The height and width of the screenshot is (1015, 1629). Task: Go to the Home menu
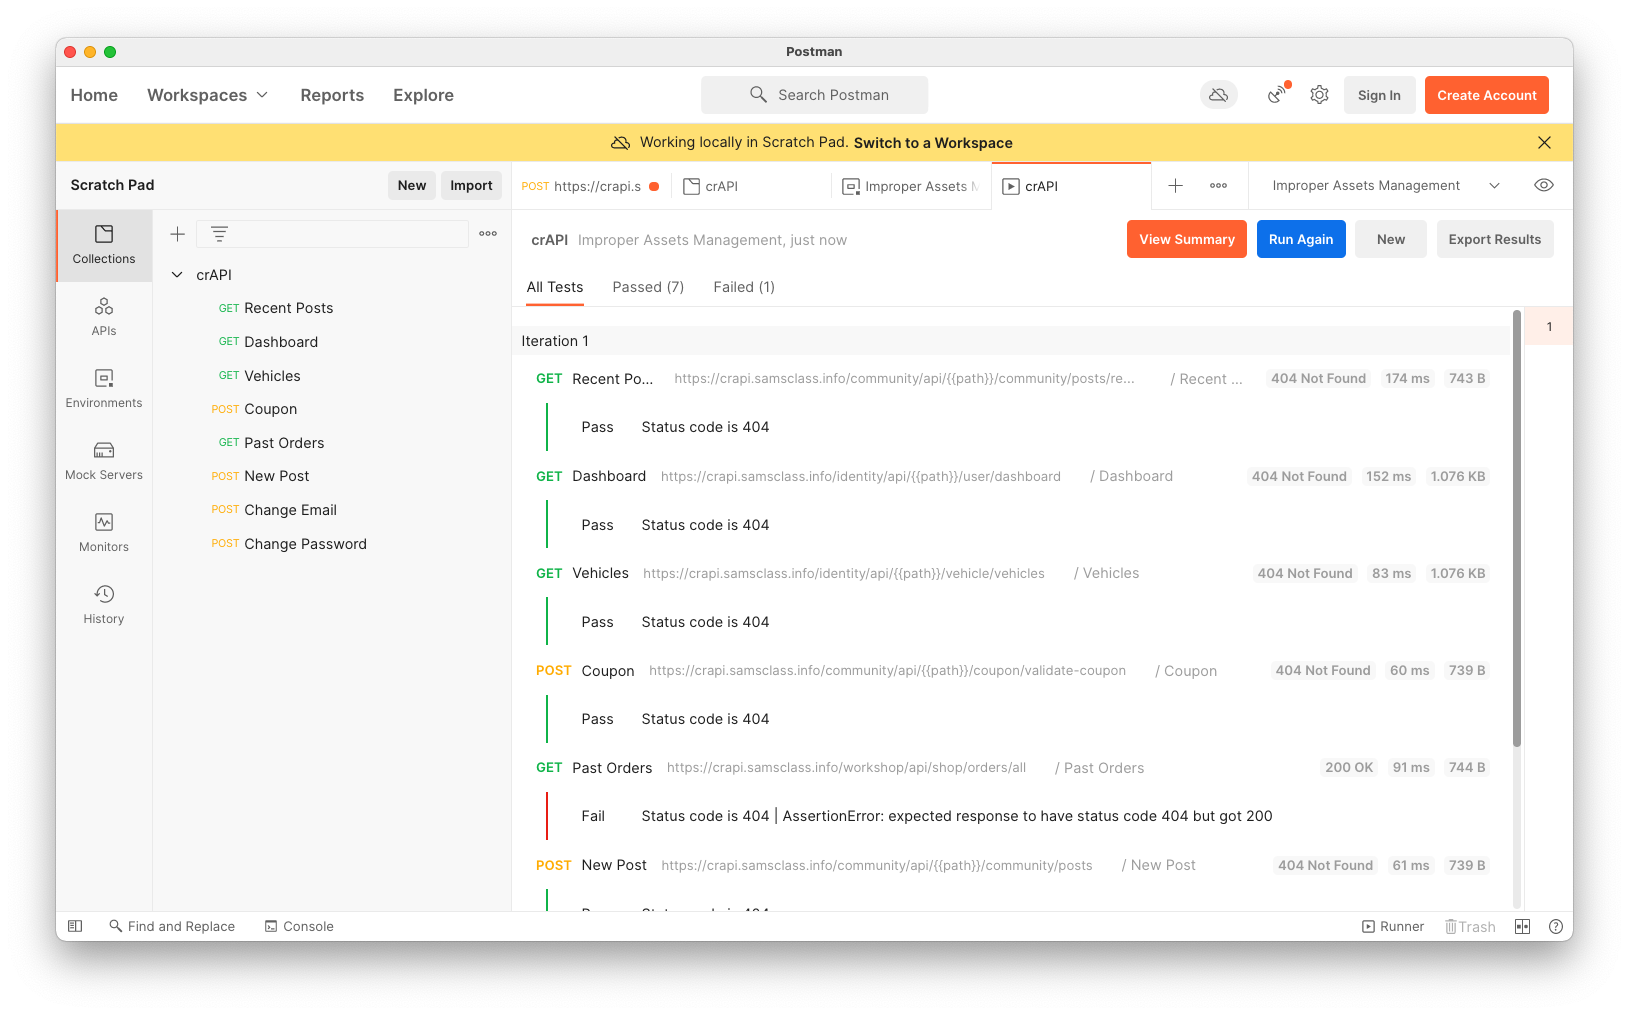point(94,95)
